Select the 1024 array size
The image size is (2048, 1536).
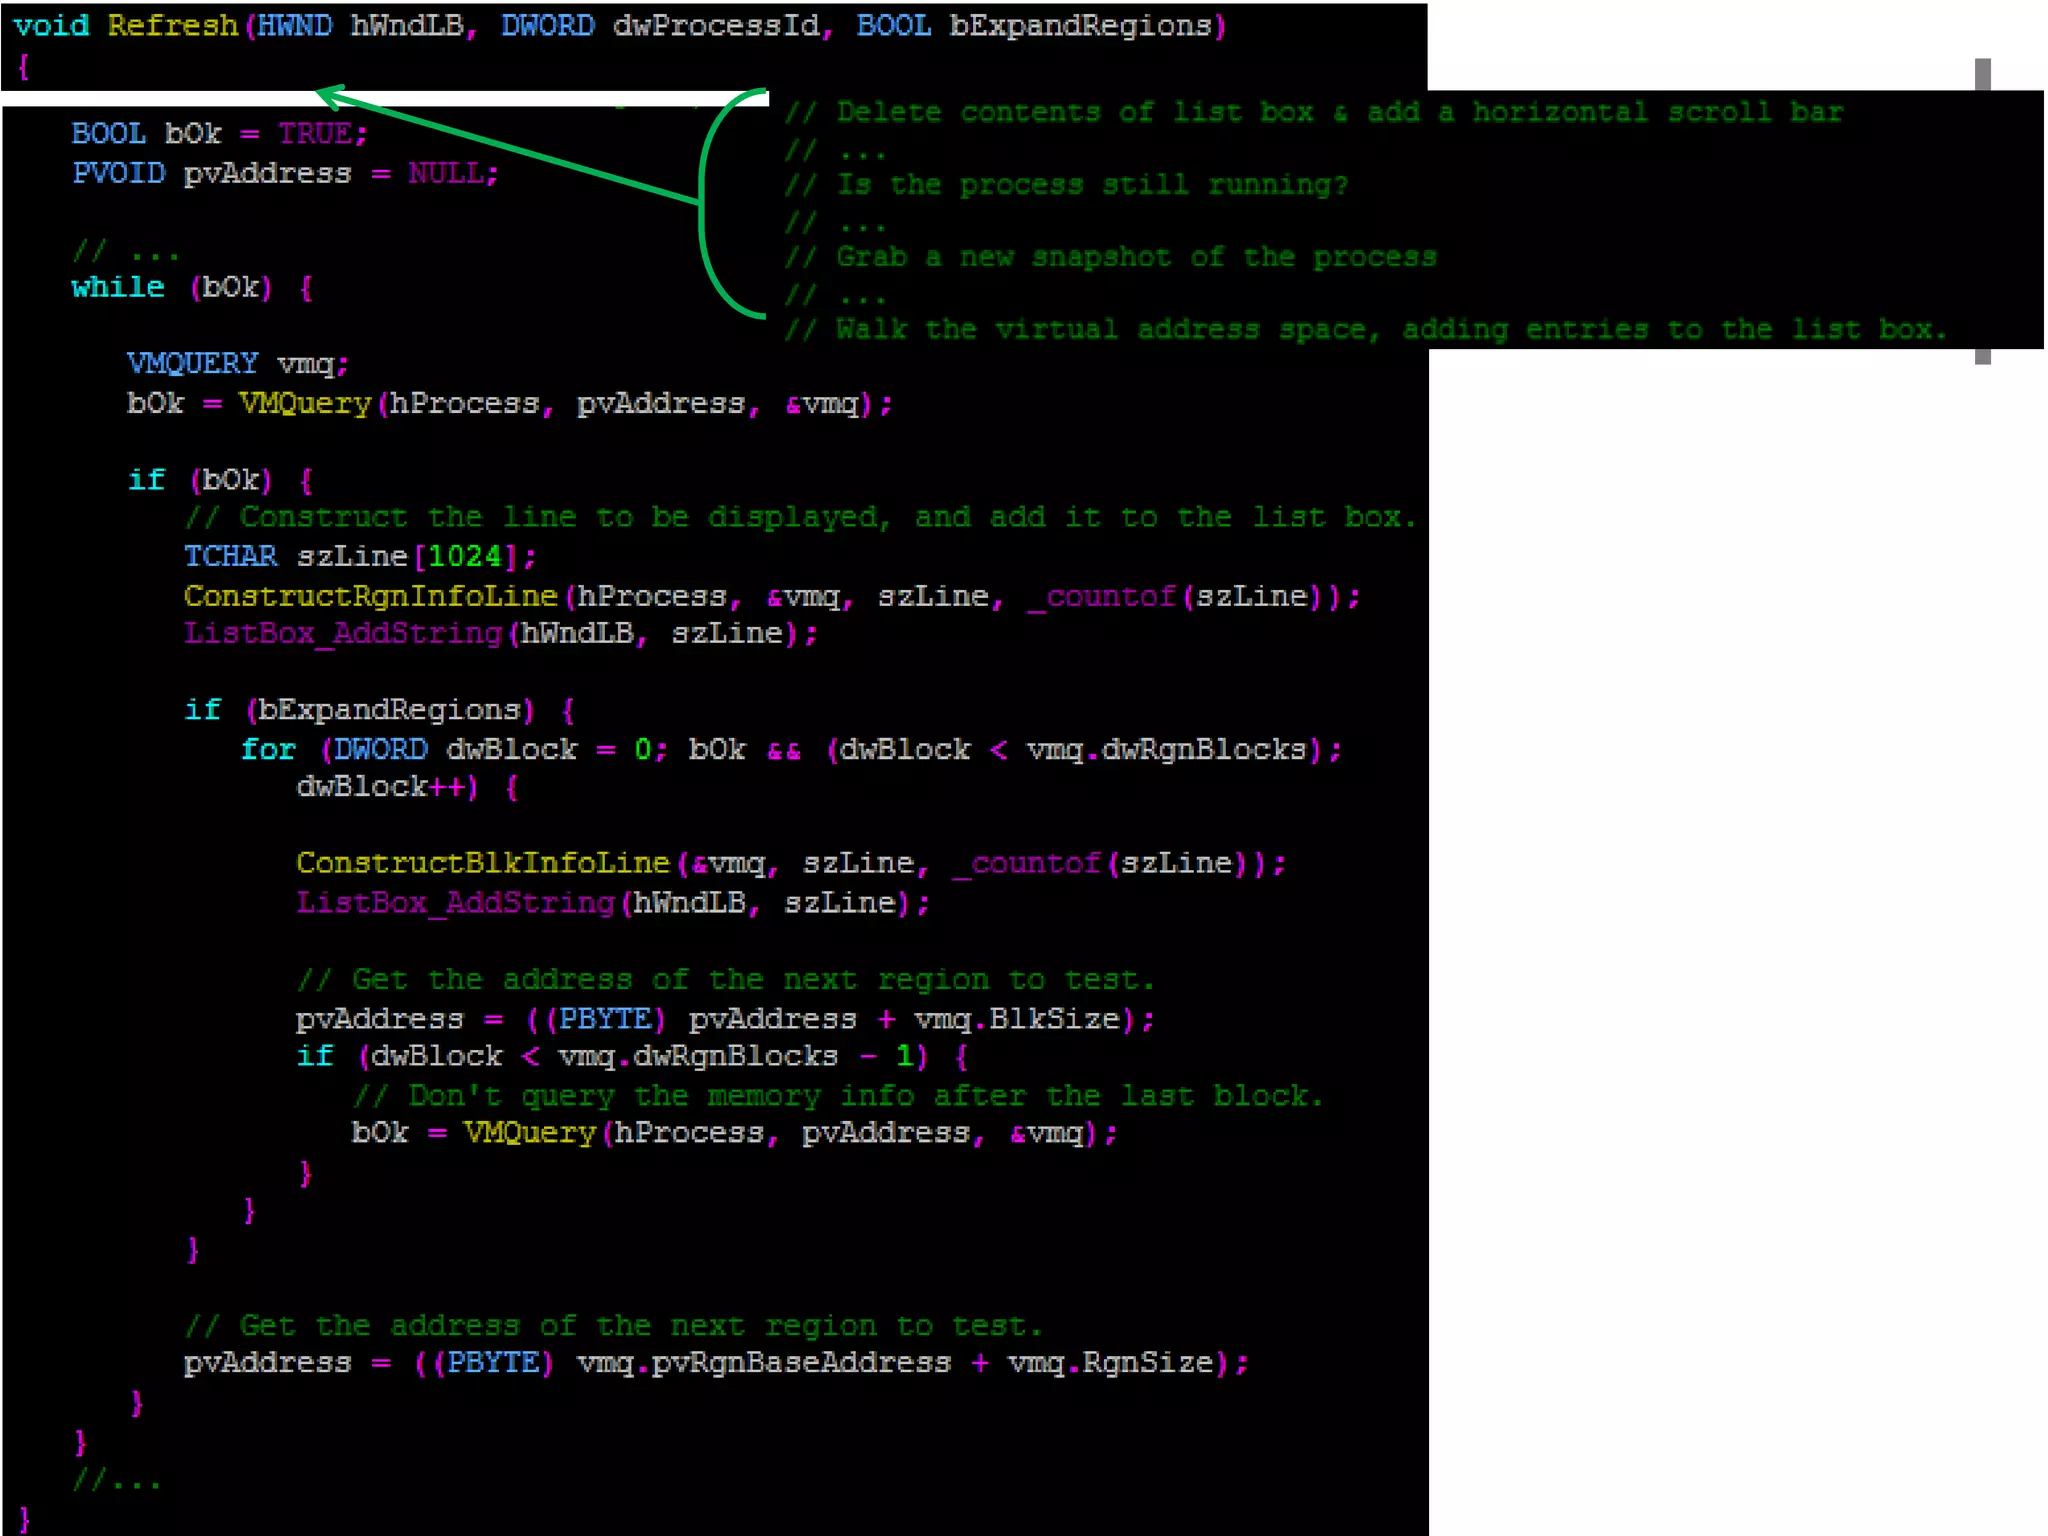(465, 557)
